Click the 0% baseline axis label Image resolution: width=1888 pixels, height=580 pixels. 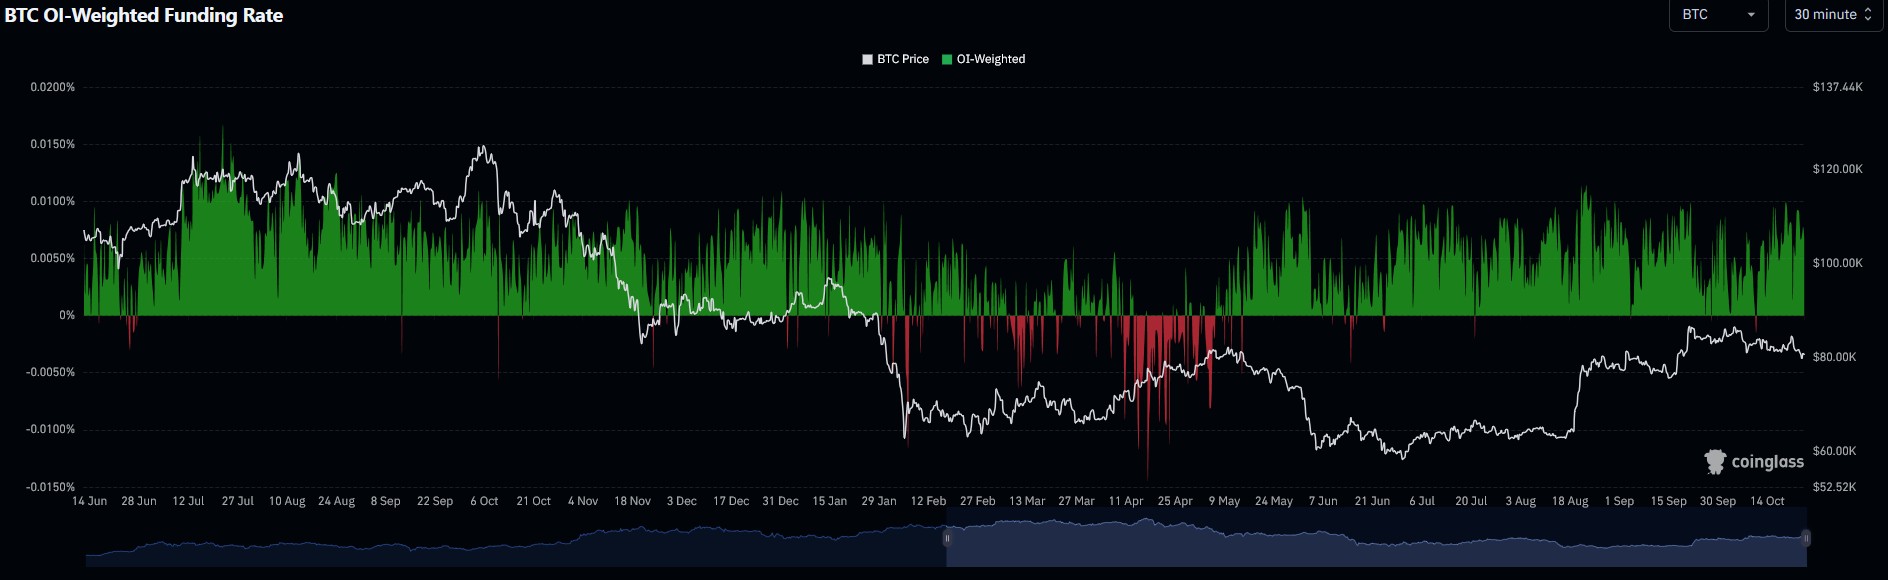67,315
